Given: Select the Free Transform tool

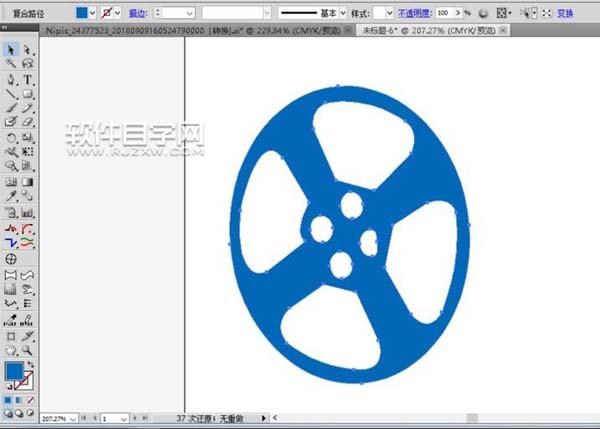Looking at the screenshot, I should (x=27, y=152).
